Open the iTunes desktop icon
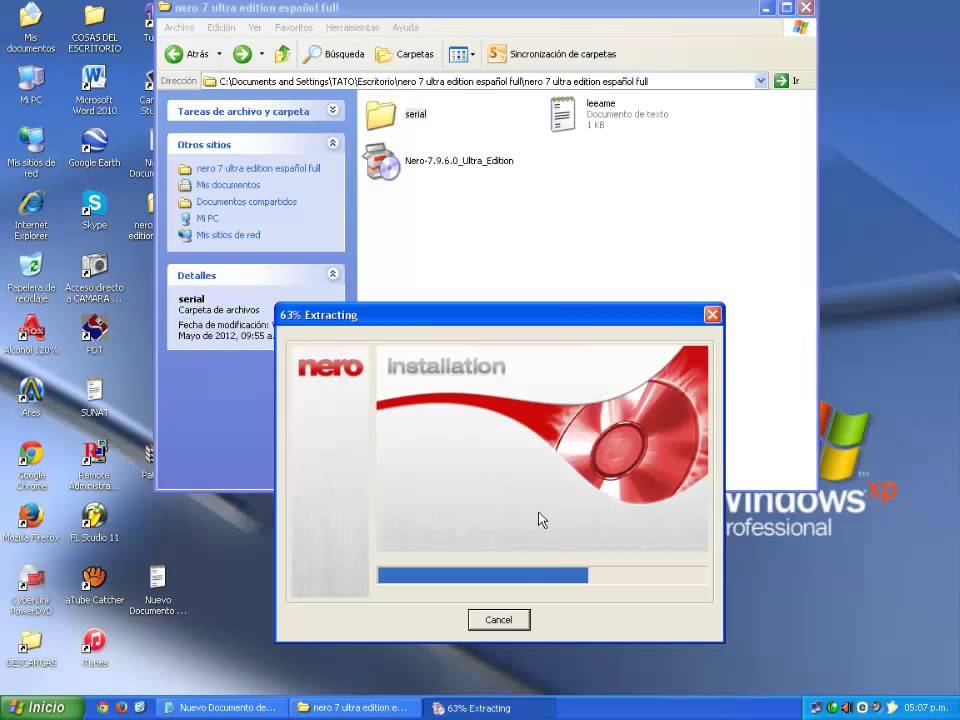The width and height of the screenshot is (960, 720). [94, 642]
